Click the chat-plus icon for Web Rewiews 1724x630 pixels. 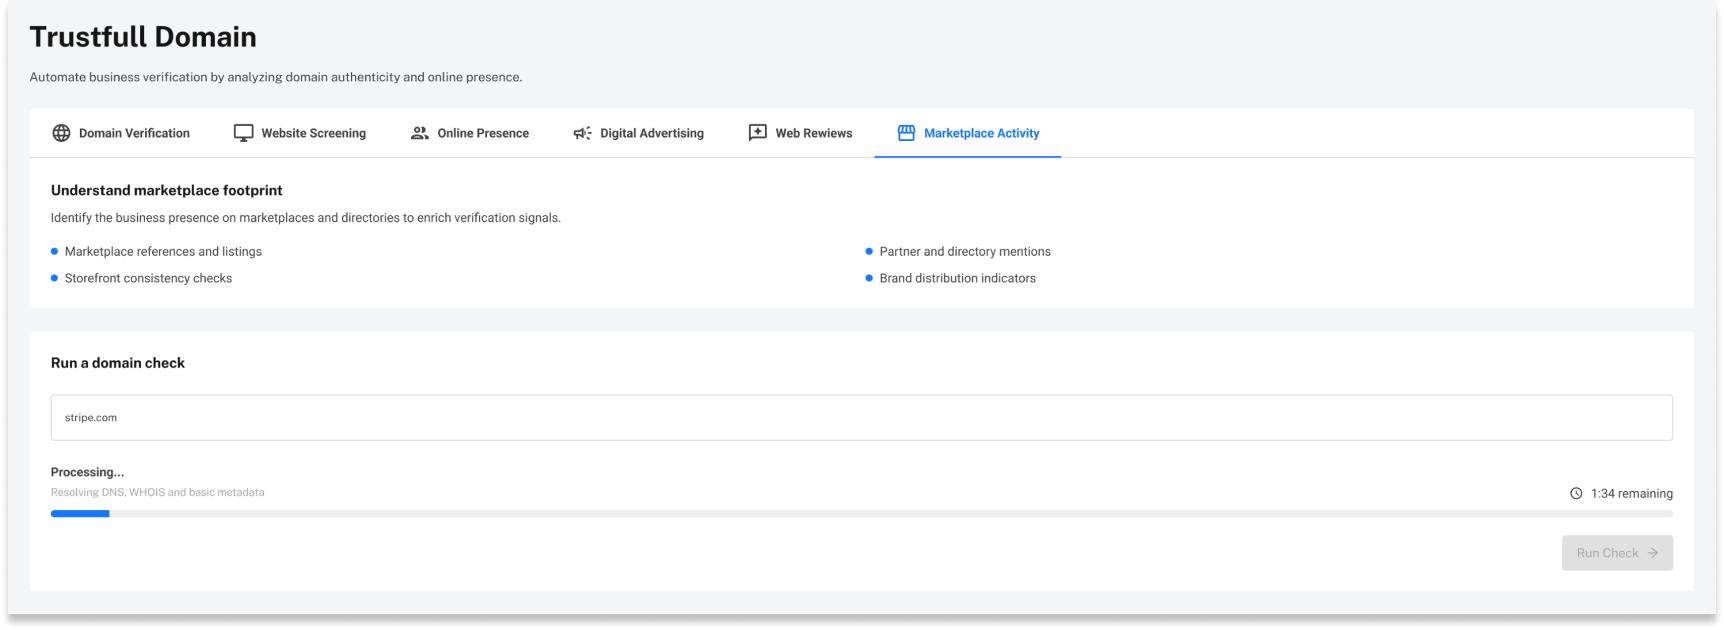tap(758, 133)
